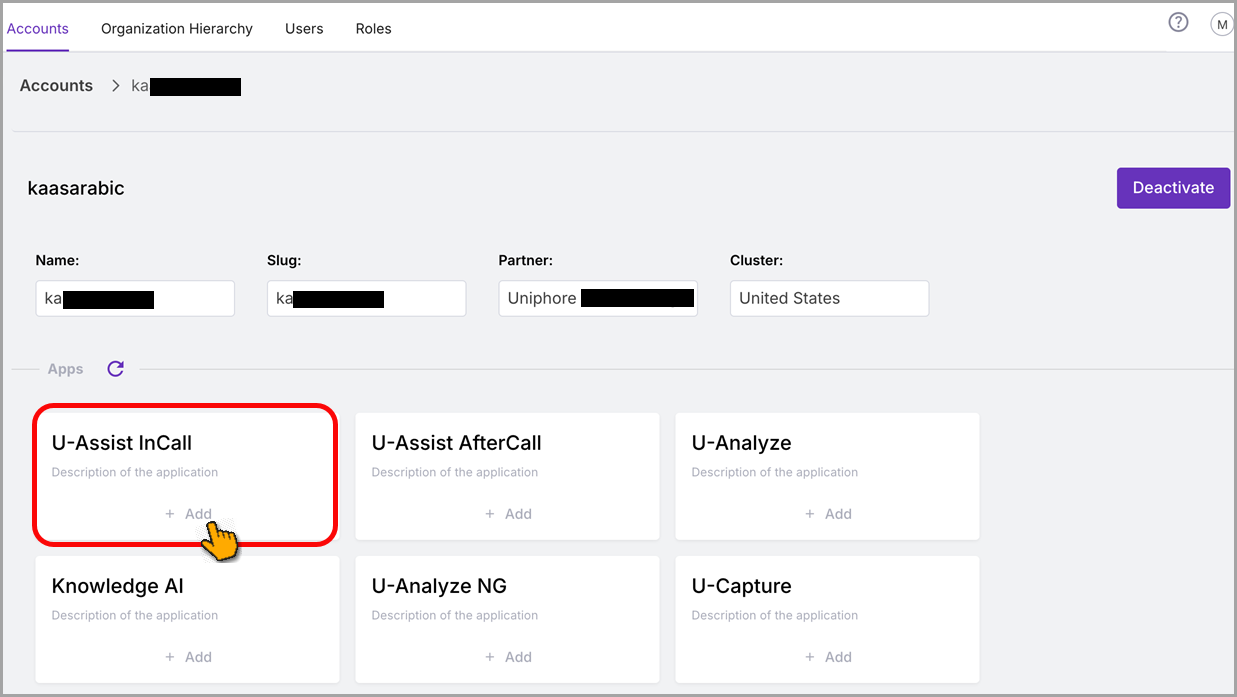Click the Name input field
The image size is (1237, 697).
pos(135,298)
